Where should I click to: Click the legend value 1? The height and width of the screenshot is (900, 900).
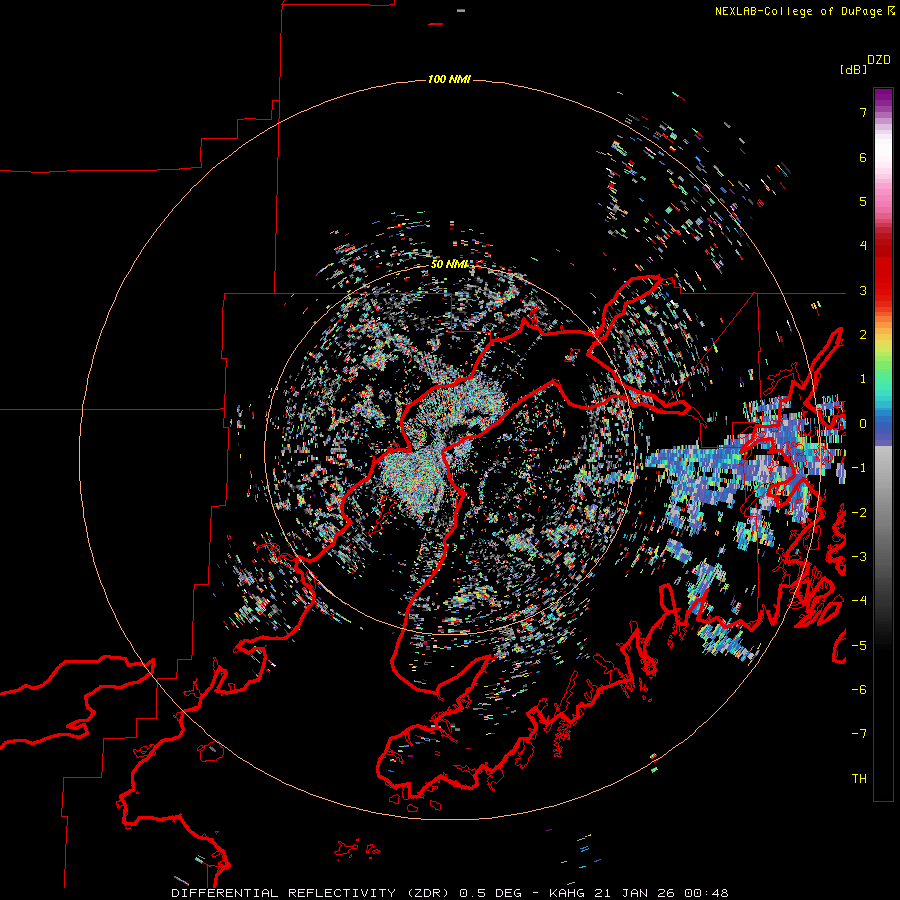pos(863,379)
